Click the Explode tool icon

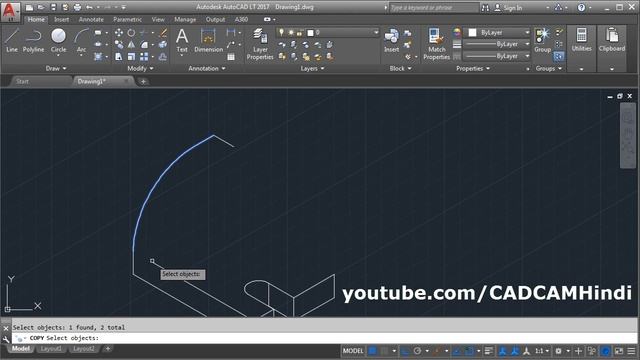click(x=163, y=44)
